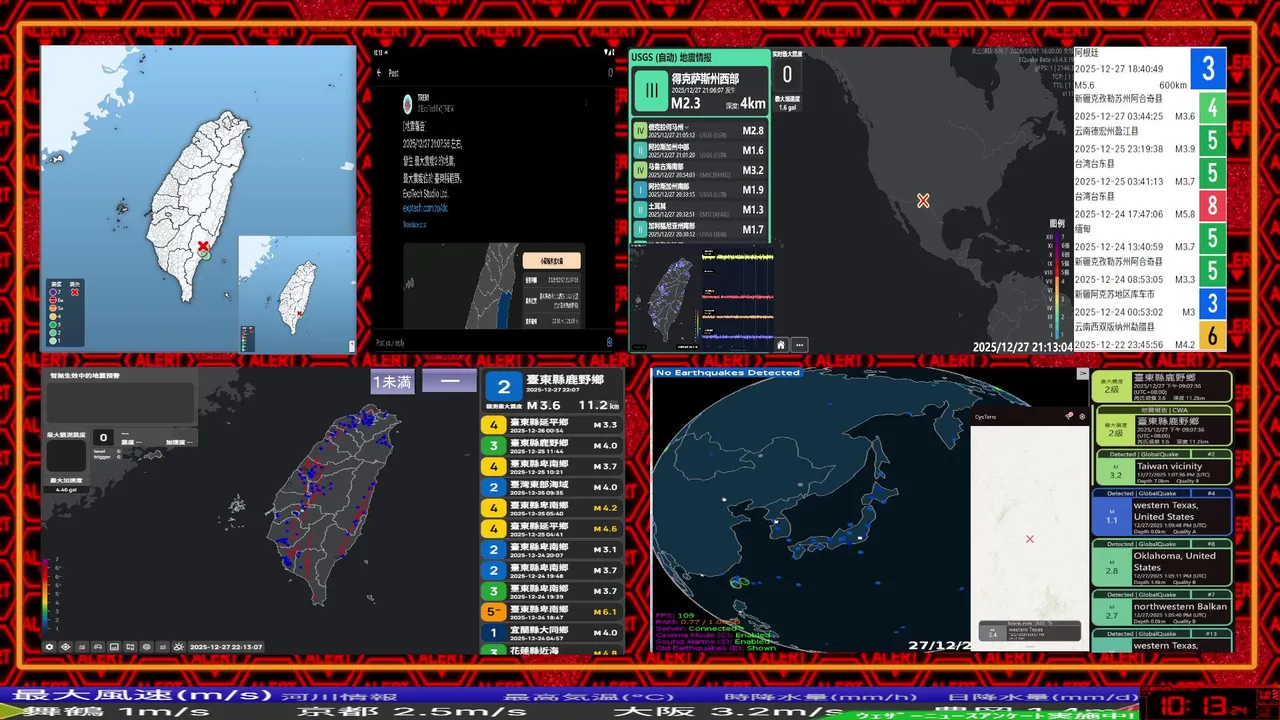Select the 阿拉斯加州南部 M1.9 row
This screenshot has width=1280, height=720.
tap(700, 190)
